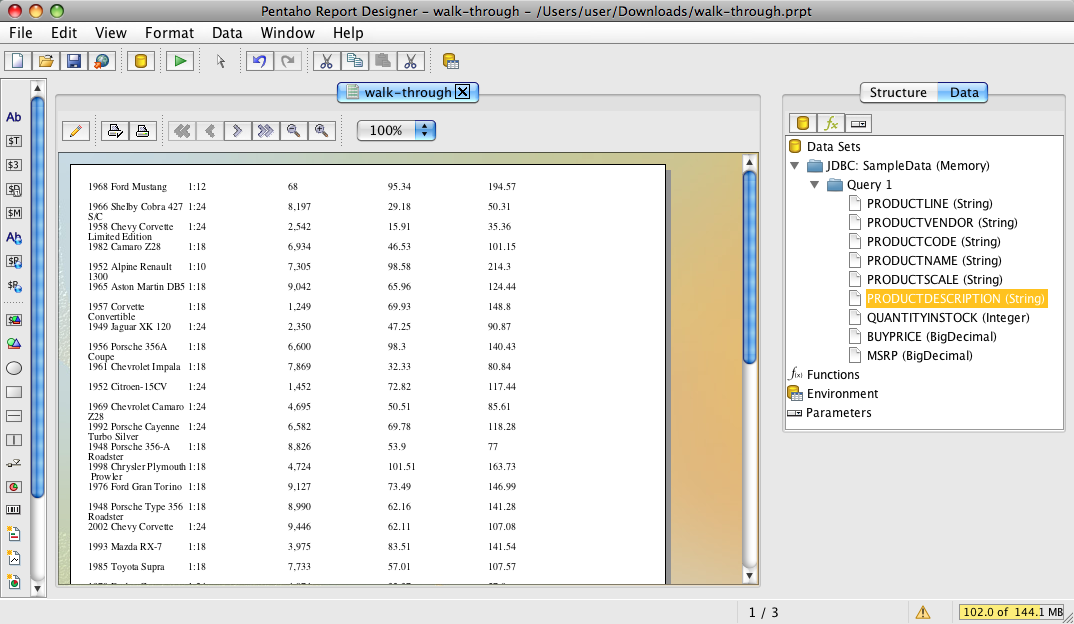
Task: Collapse the JDBC: SampleData (Memory) node
Action: [795, 166]
